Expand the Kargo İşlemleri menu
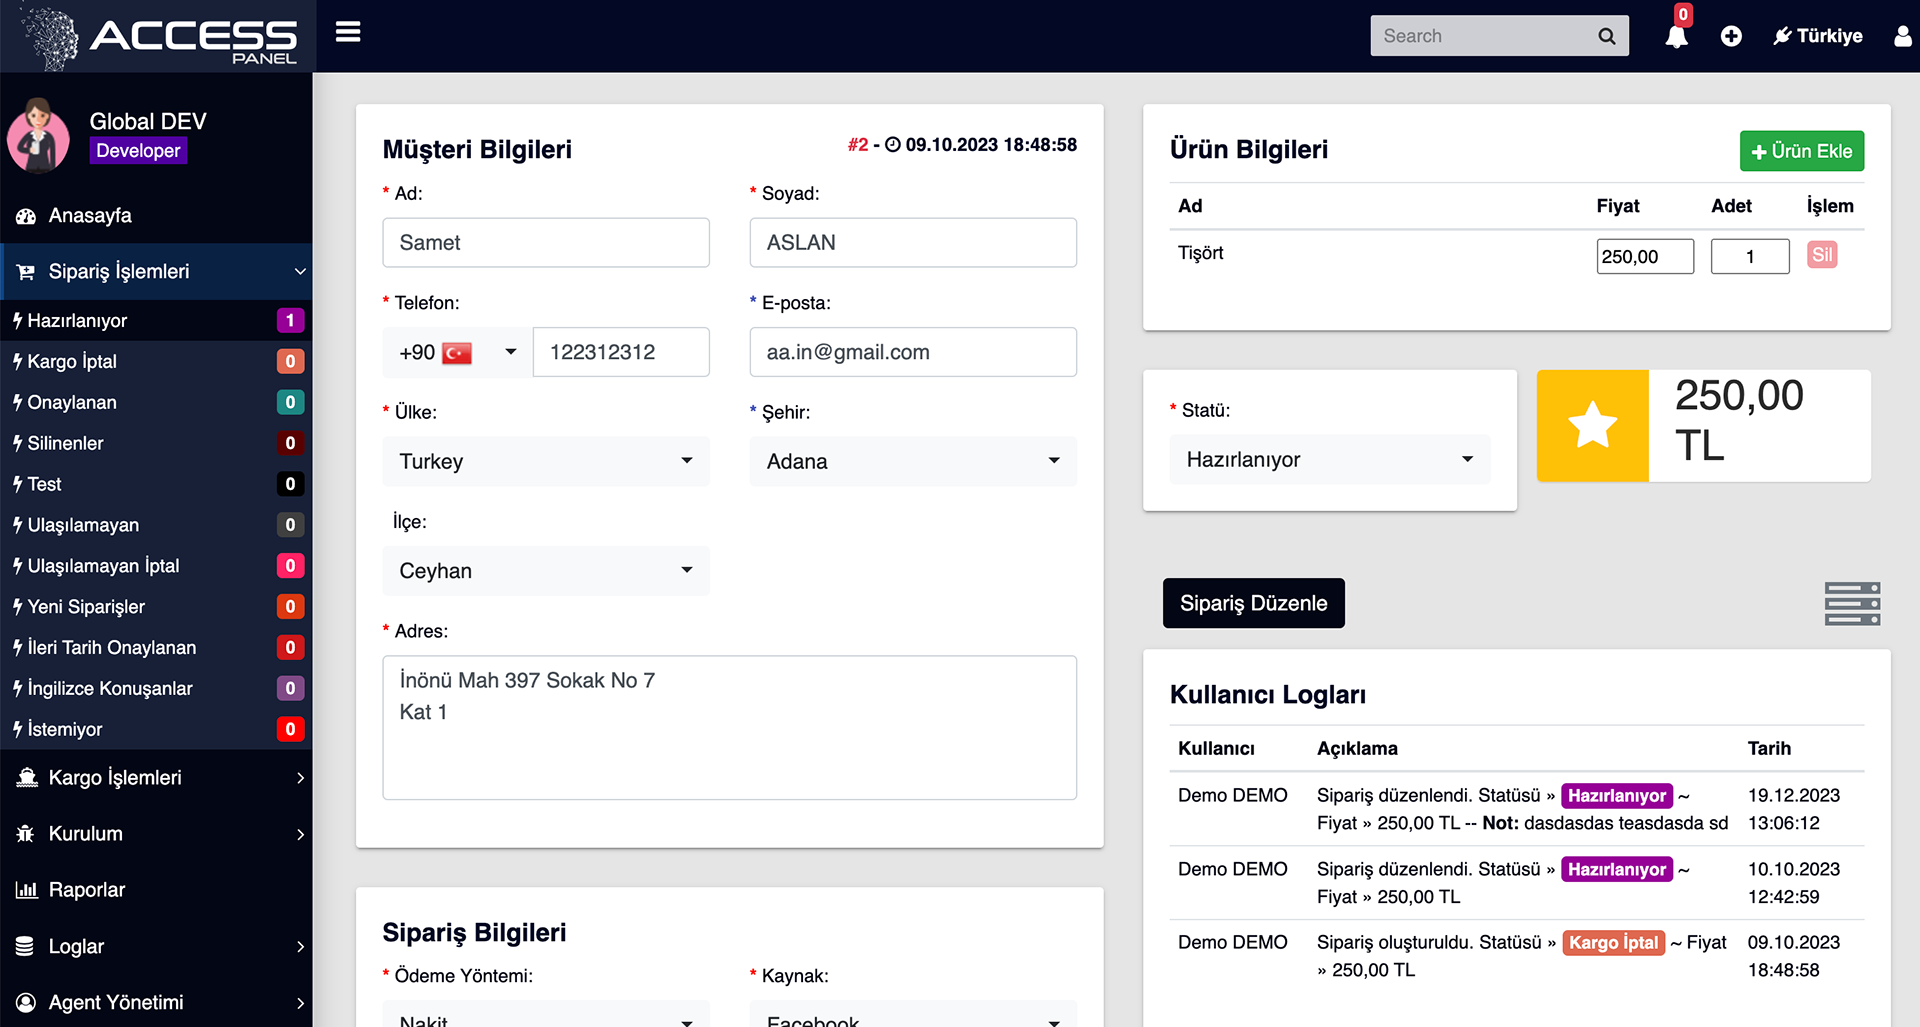The height and width of the screenshot is (1027, 1920). point(156,778)
